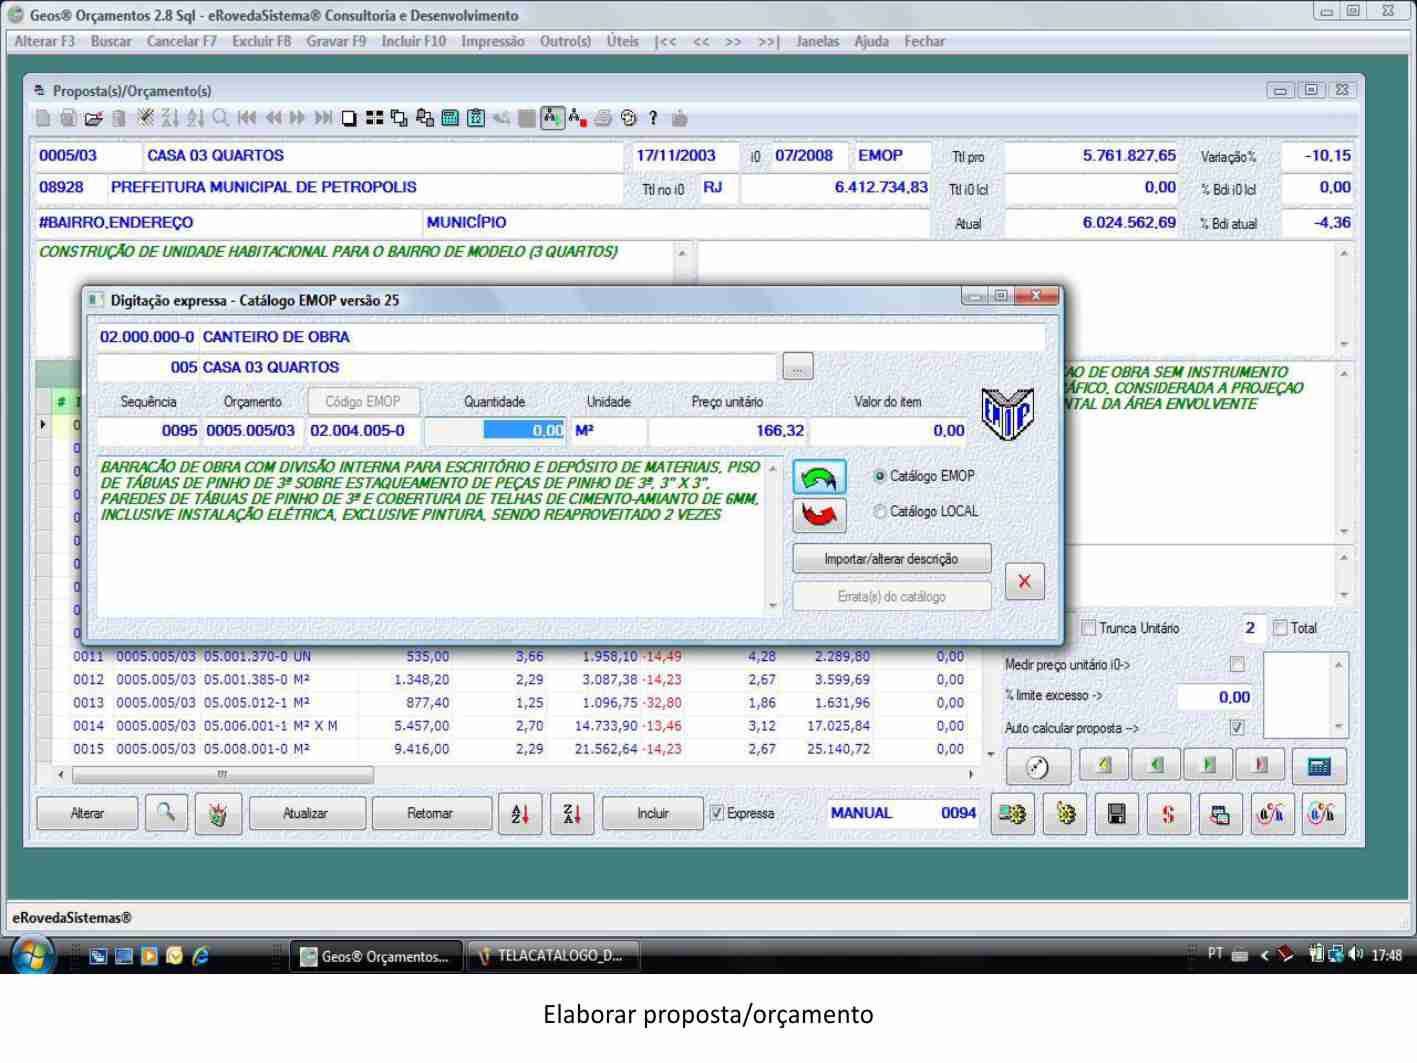Click the red X cancel button in express dialog
The height and width of the screenshot is (1063, 1417).
1024,581
